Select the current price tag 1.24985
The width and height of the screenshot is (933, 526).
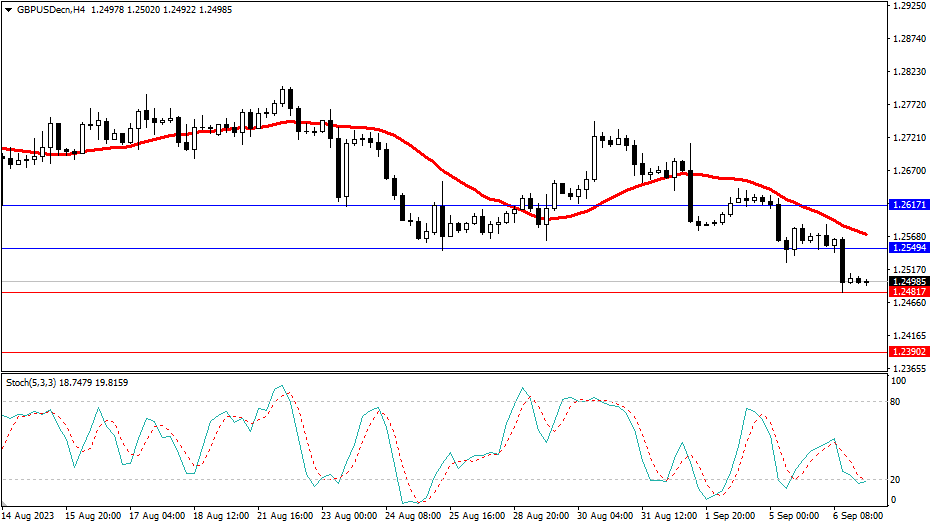point(909,281)
